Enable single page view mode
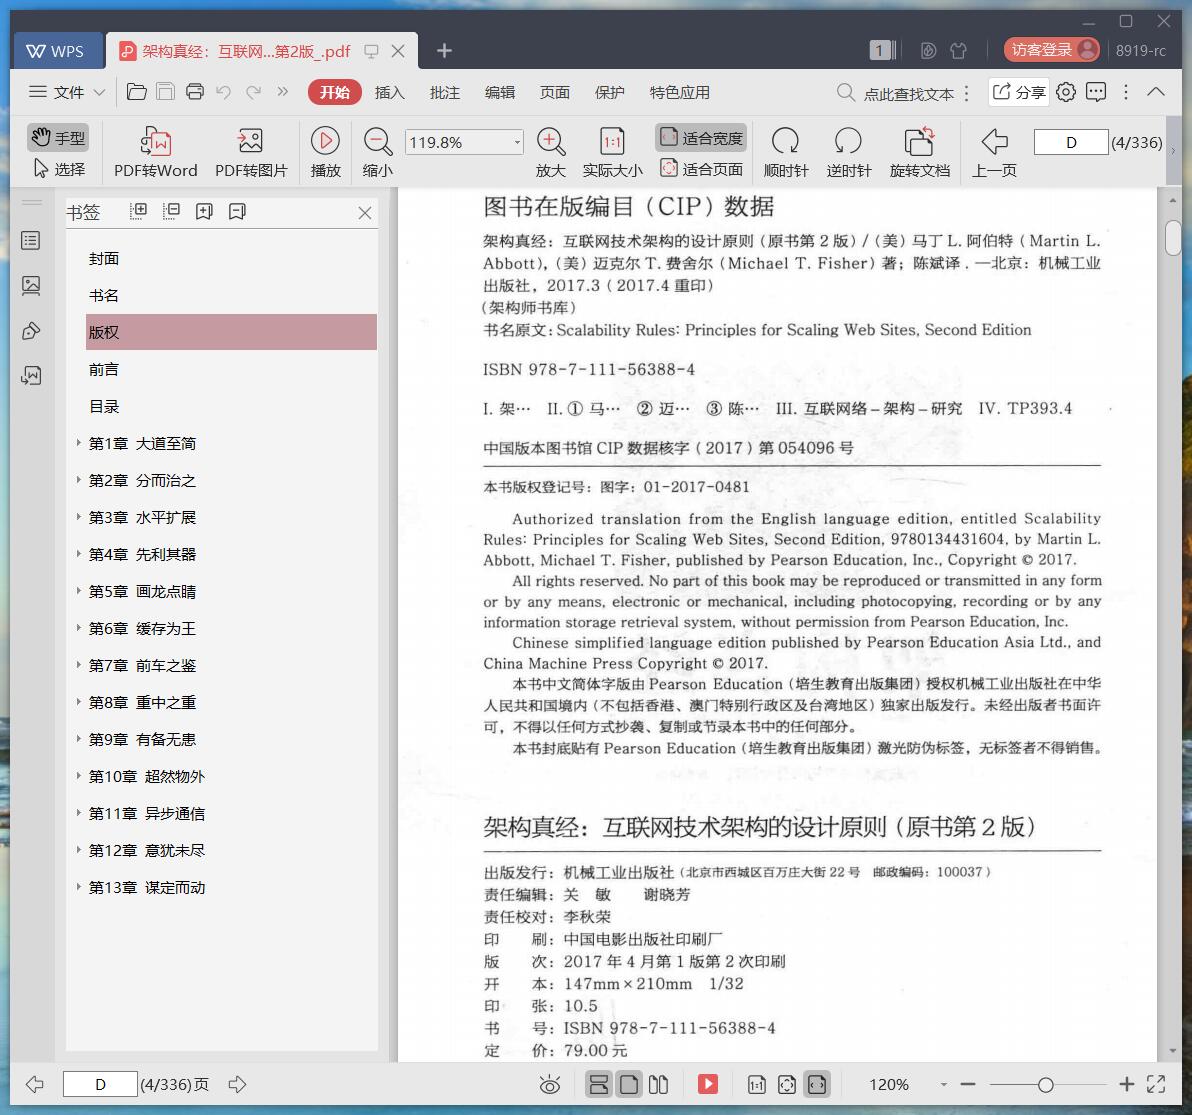Image resolution: width=1192 pixels, height=1115 pixels. [629, 1085]
